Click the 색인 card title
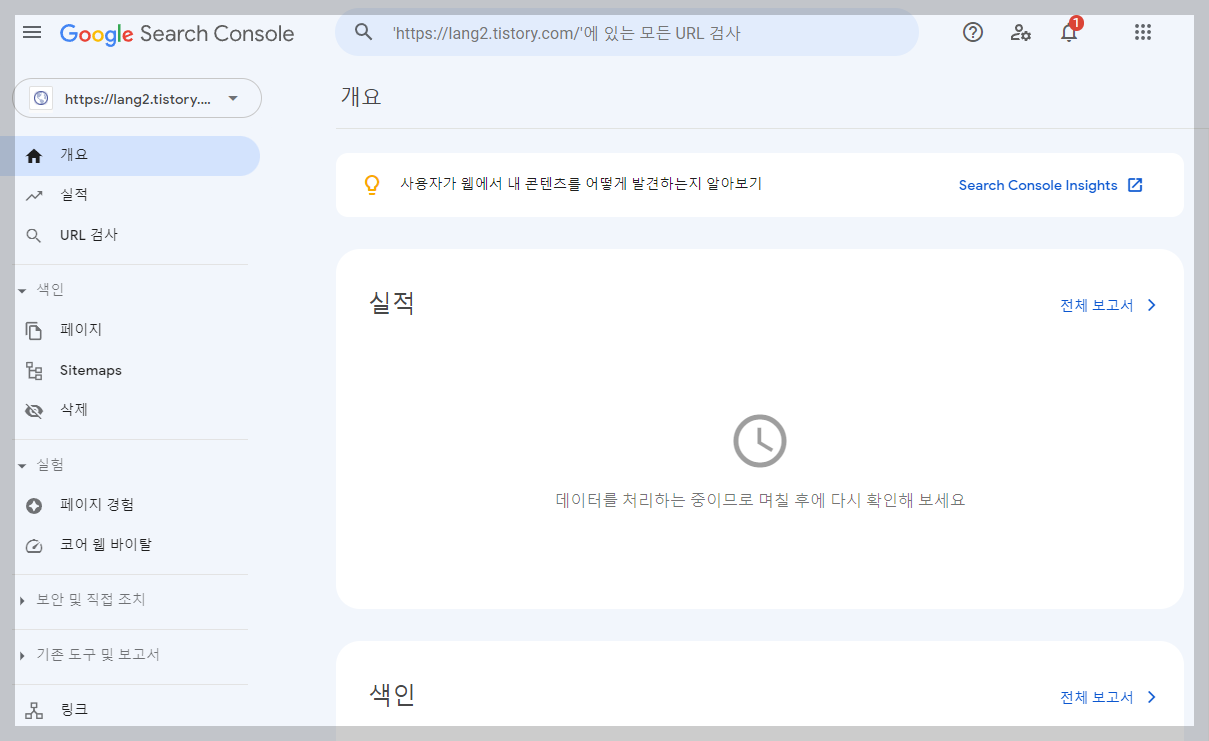The image size is (1209, 741). coord(392,694)
